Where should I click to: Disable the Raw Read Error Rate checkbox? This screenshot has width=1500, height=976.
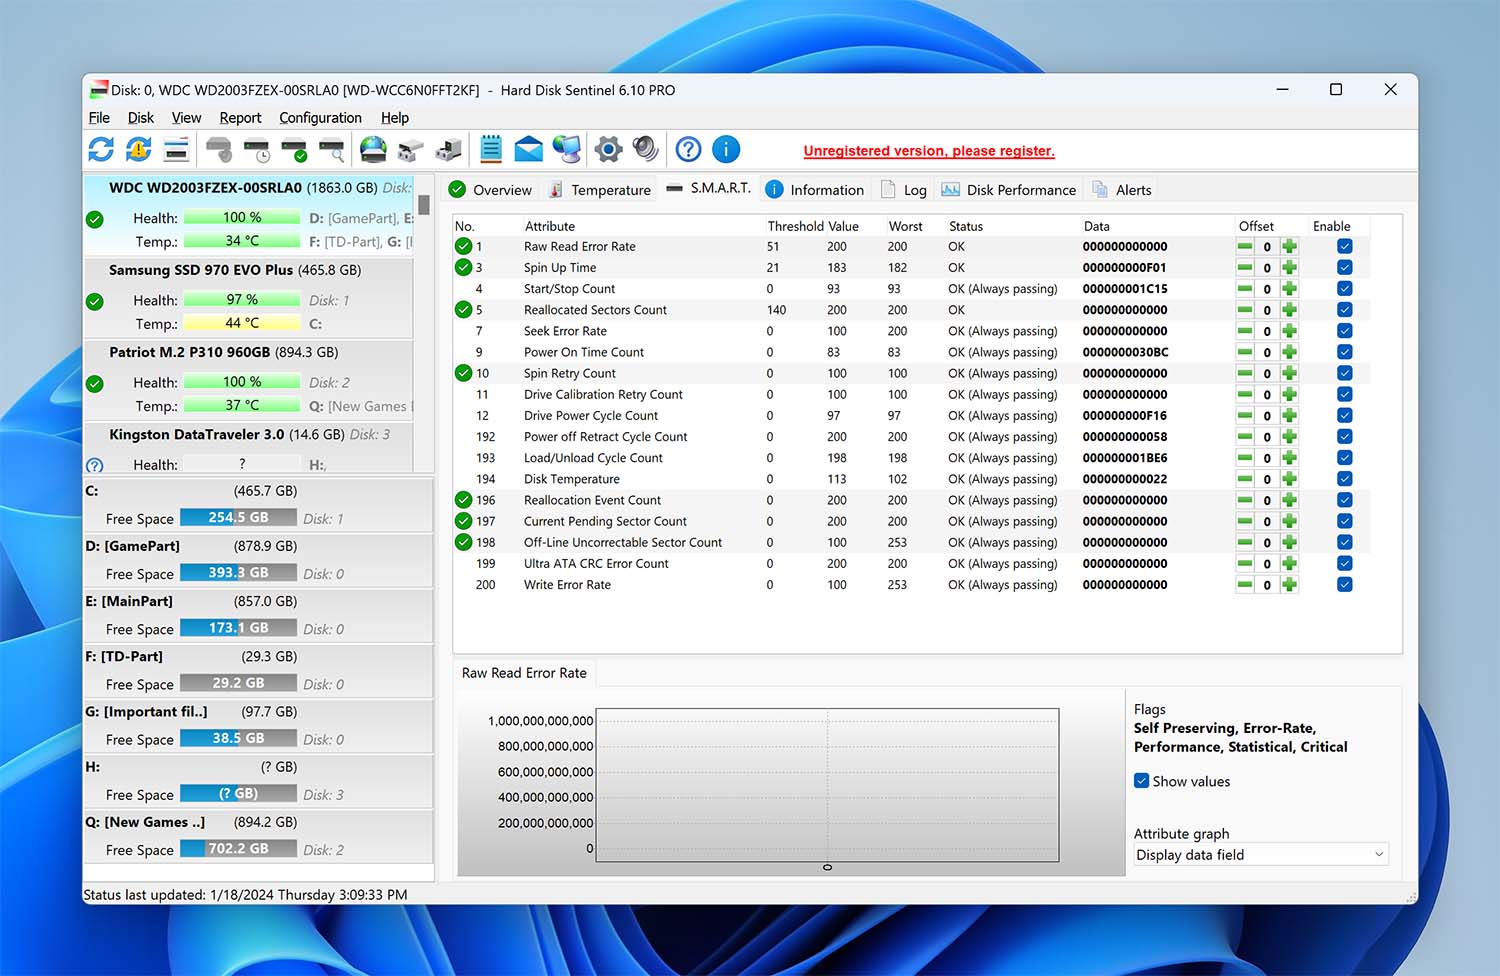1344,246
